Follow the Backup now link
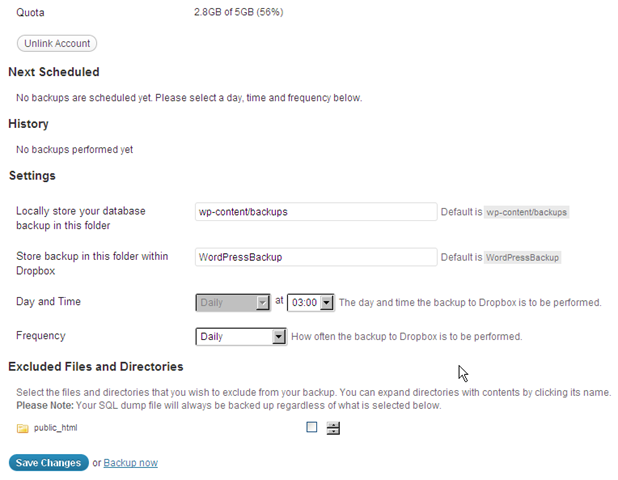 coord(130,463)
